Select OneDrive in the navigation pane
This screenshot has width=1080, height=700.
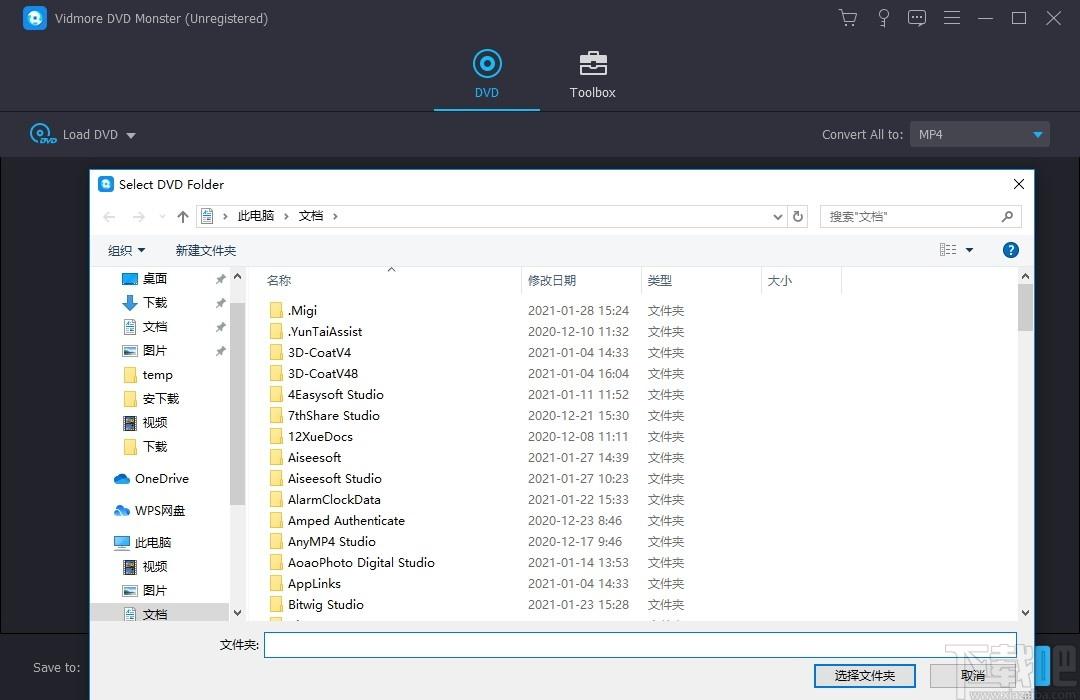pyautogui.click(x=161, y=478)
